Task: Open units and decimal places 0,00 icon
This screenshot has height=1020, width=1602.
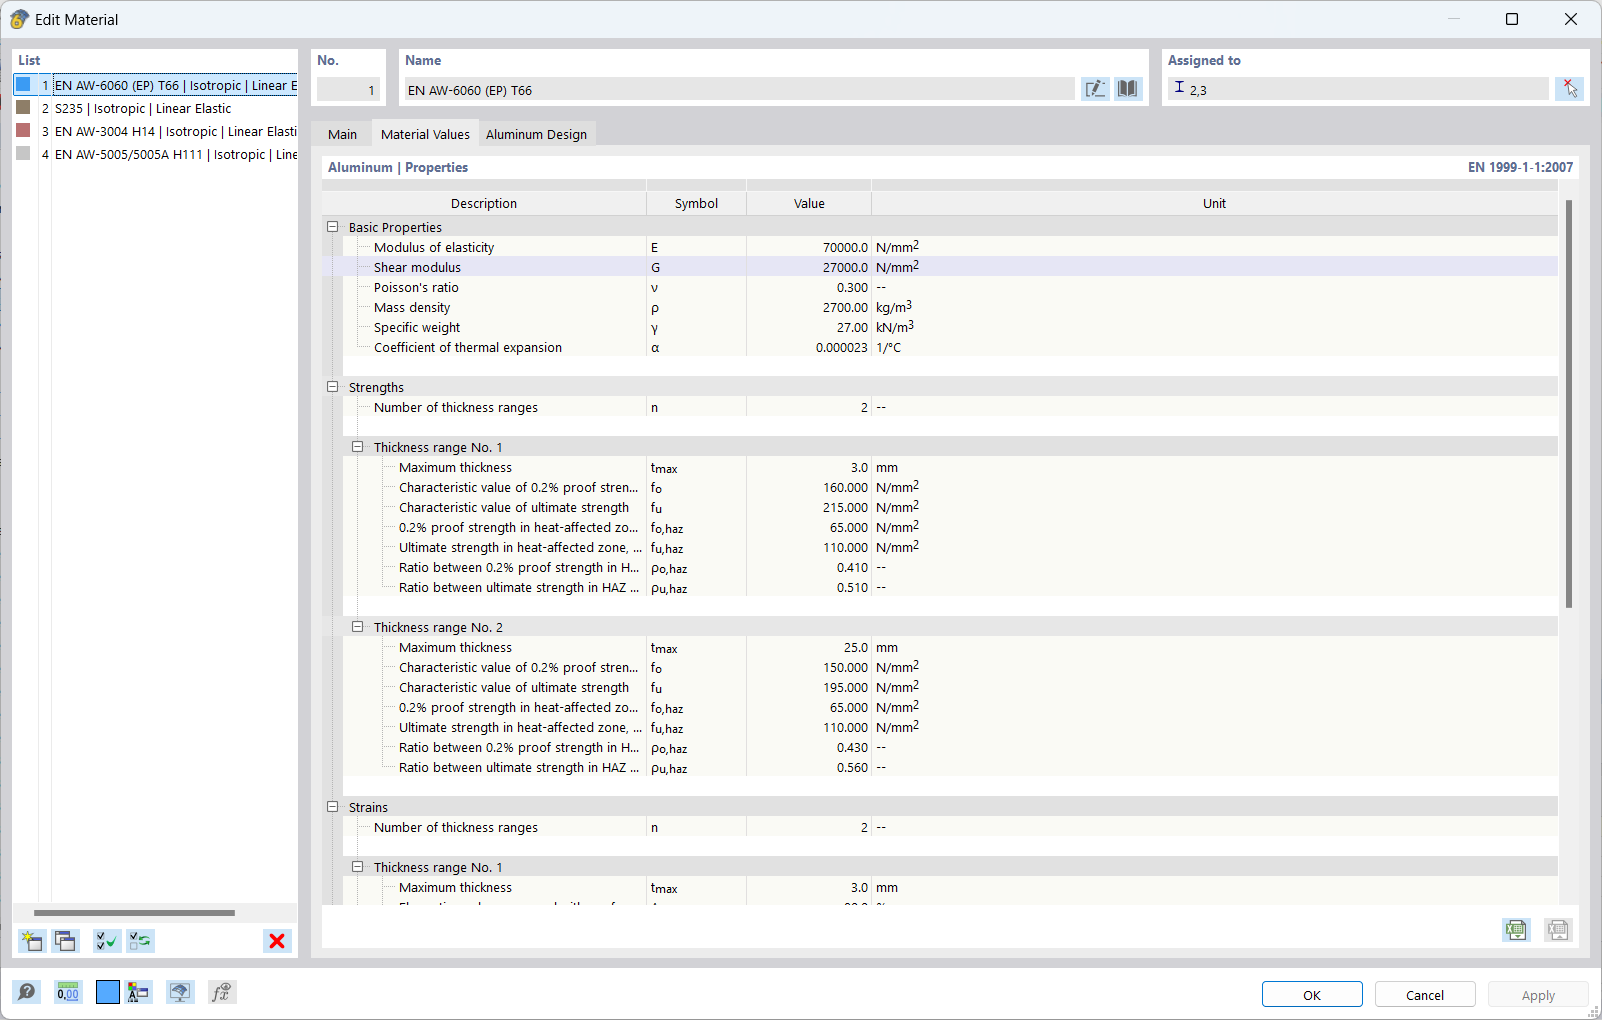Action: pyautogui.click(x=68, y=992)
